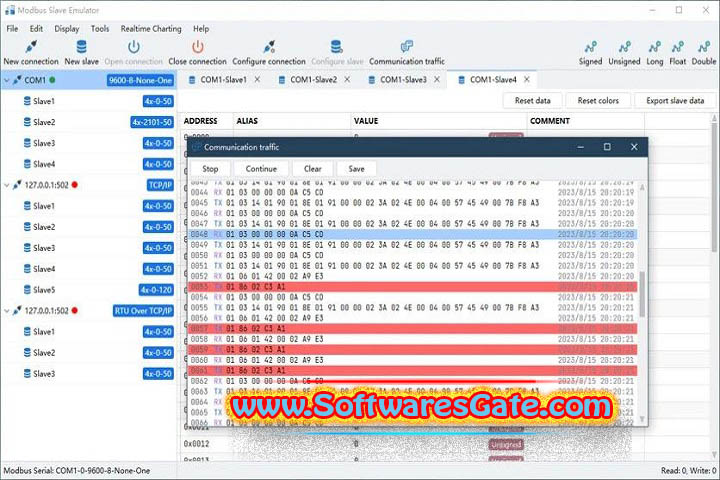Close the COM1-Slave3 tab
Viewport: 720px width, 480px height.
coord(437,80)
